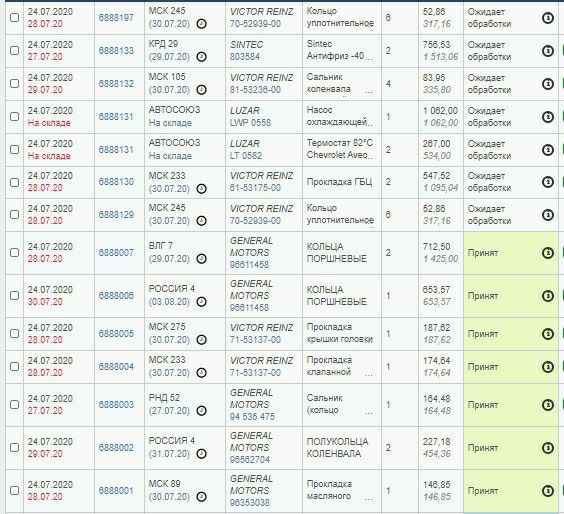Click the 'Прокладка ГБЦ' description cell
564x514 pixels.
(x=339, y=182)
